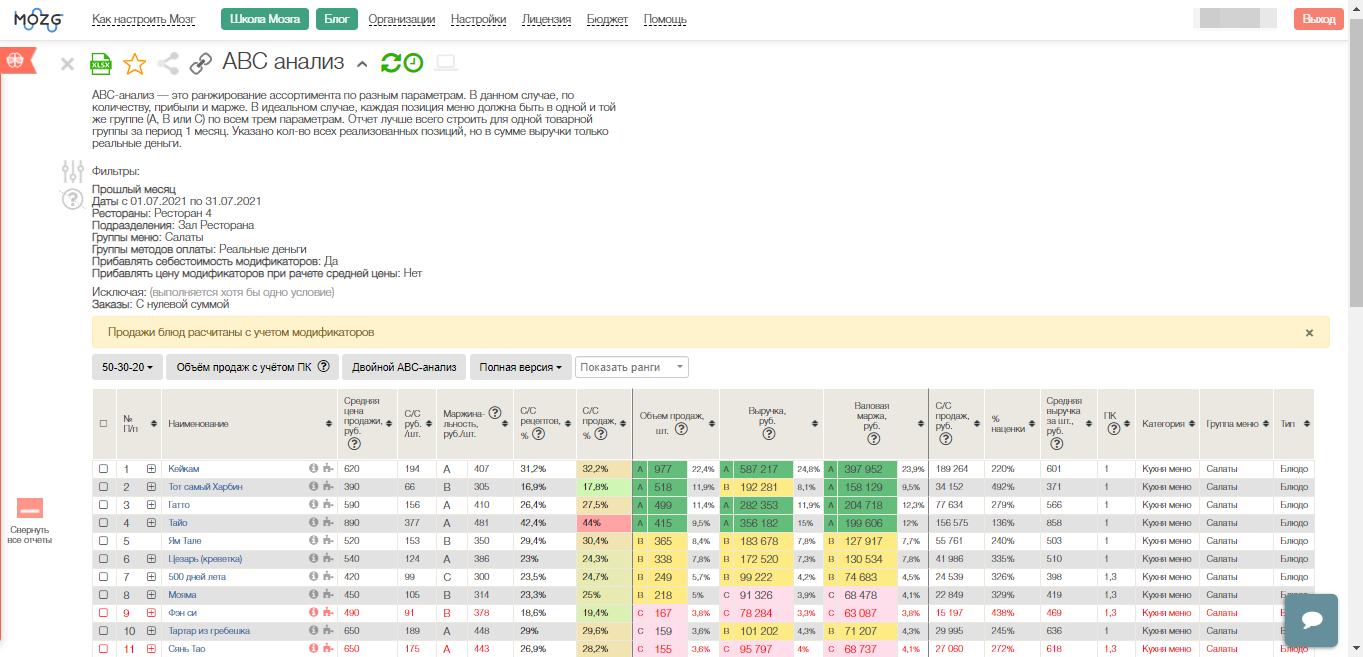The height and width of the screenshot is (657, 1363).
Task: Export the report to XLSX
Action: pyautogui.click(x=101, y=64)
